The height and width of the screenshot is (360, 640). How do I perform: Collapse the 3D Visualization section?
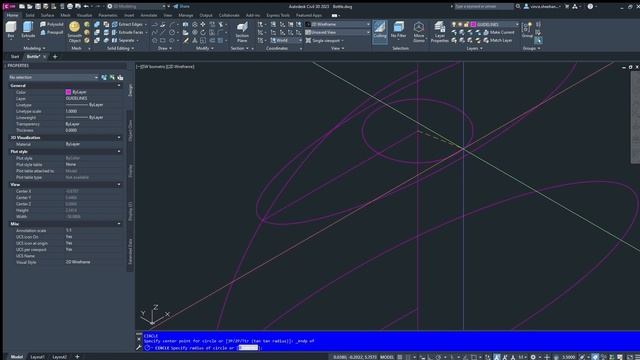[x=119, y=138]
